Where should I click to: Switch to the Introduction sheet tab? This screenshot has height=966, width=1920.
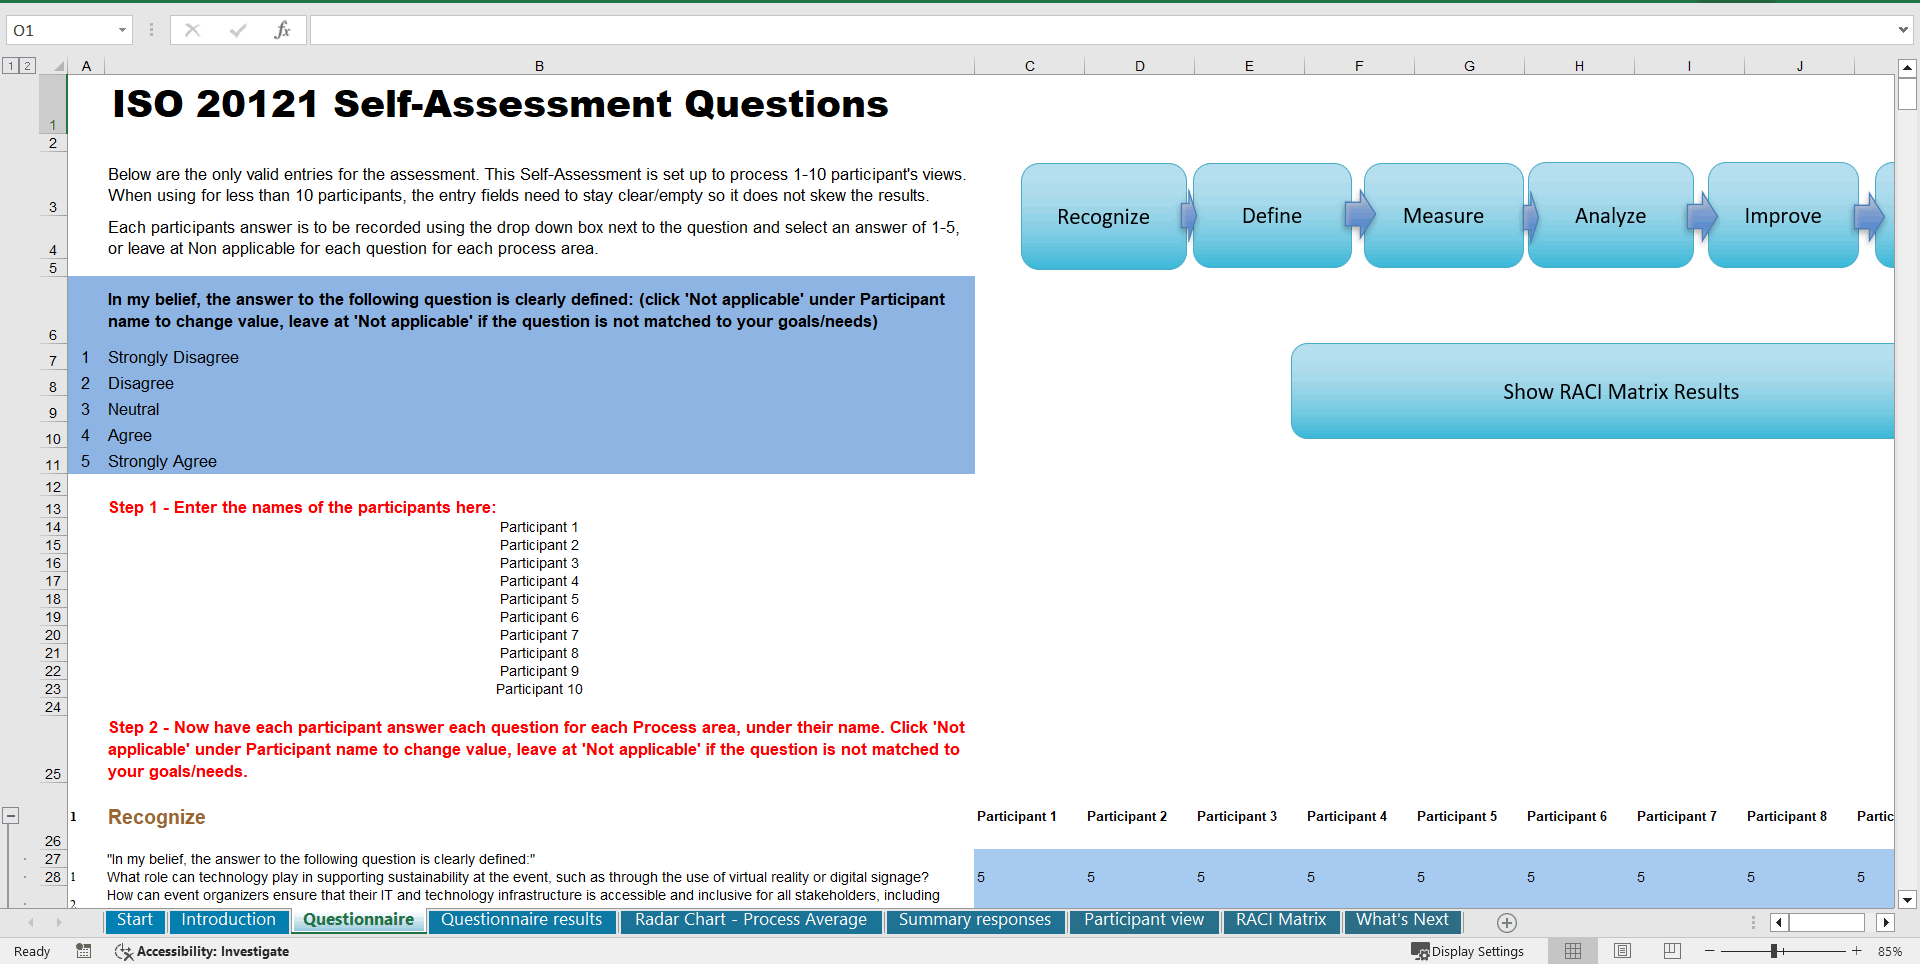(228, 920)
